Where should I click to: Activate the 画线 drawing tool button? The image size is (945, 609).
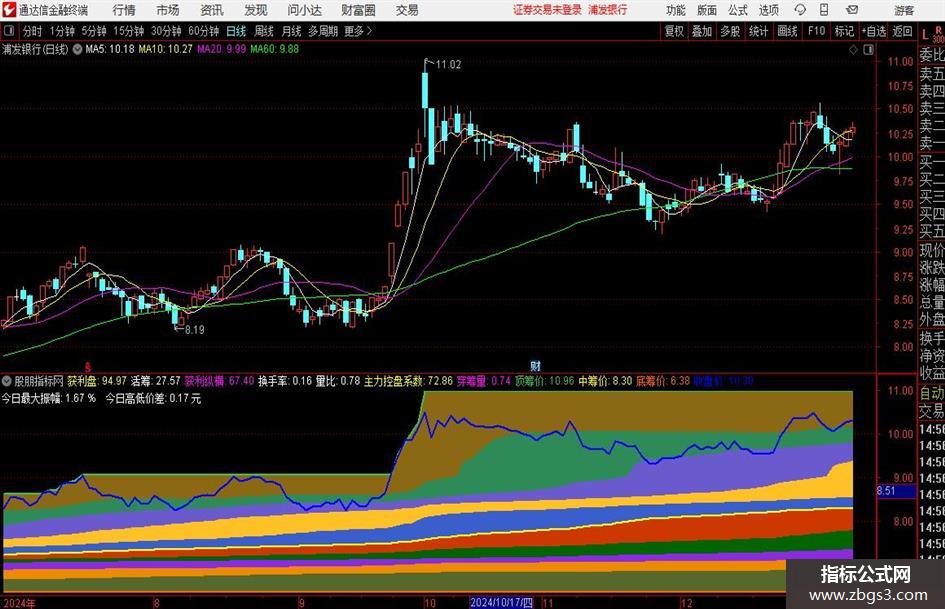[787, 31]
